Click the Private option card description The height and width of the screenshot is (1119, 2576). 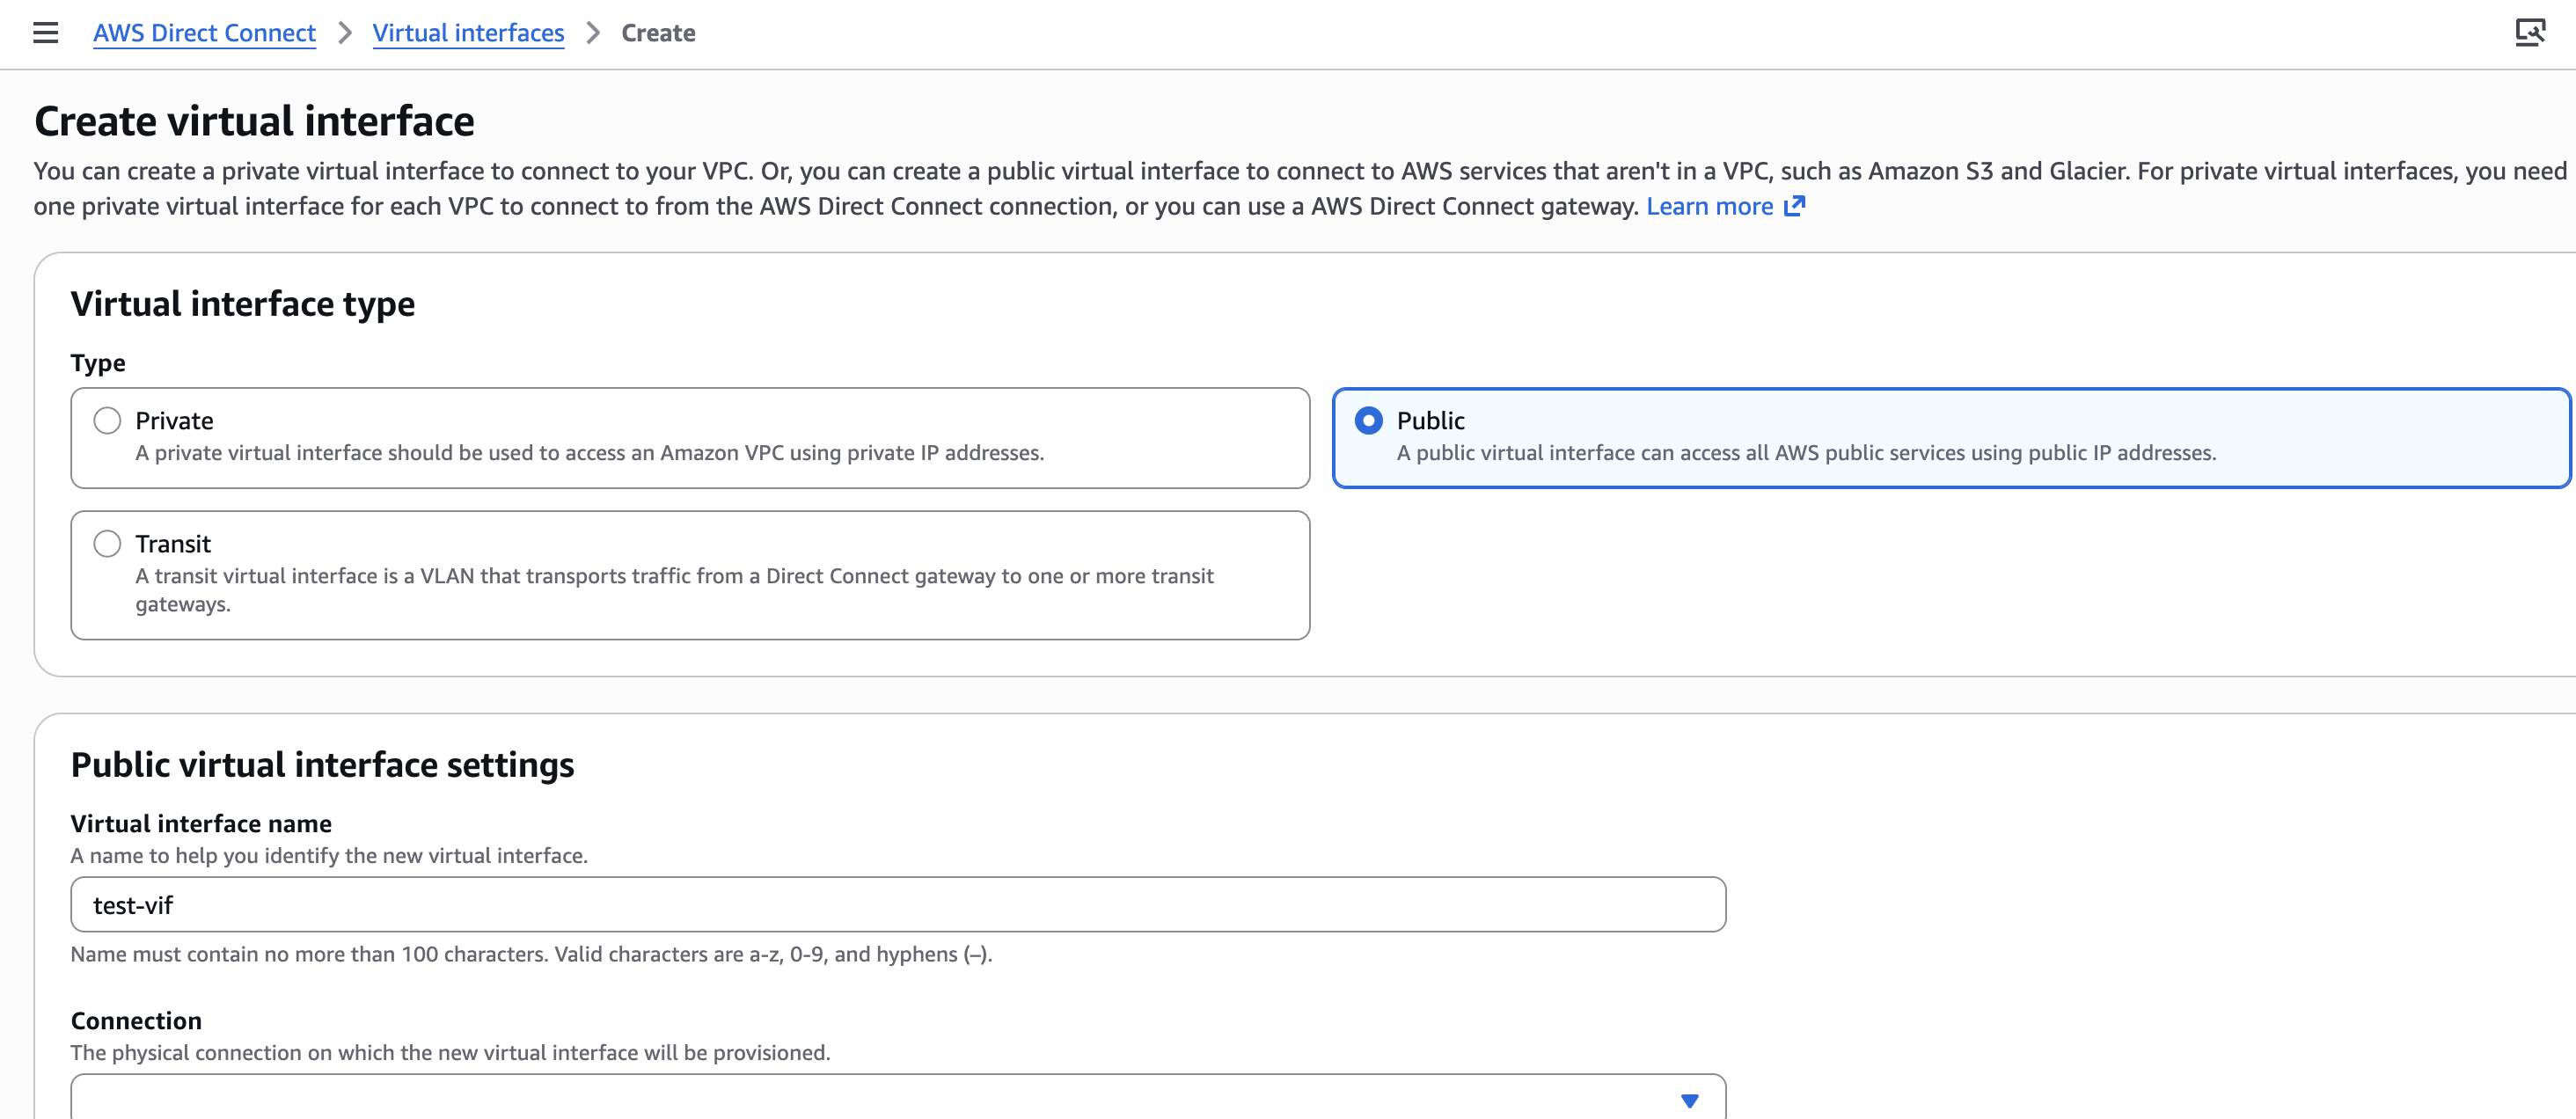pyautogui.click(x=589, y=453)
